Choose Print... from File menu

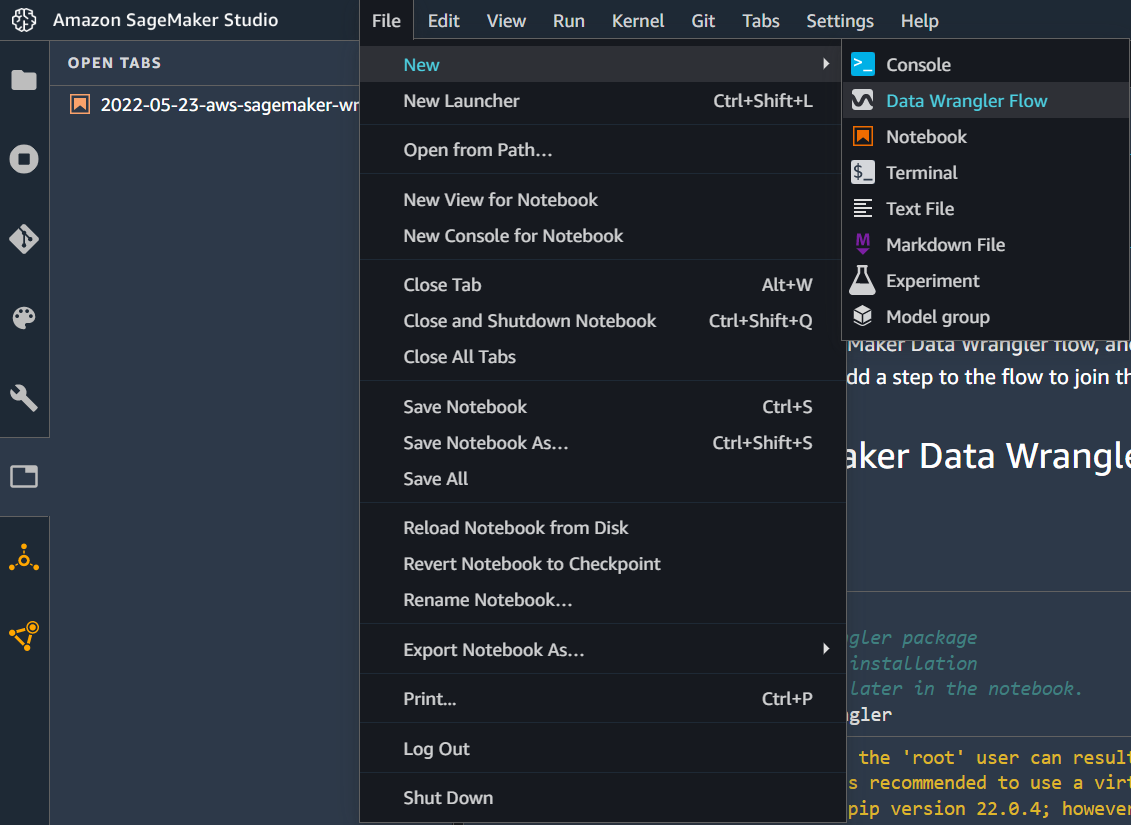coord(602,698)
